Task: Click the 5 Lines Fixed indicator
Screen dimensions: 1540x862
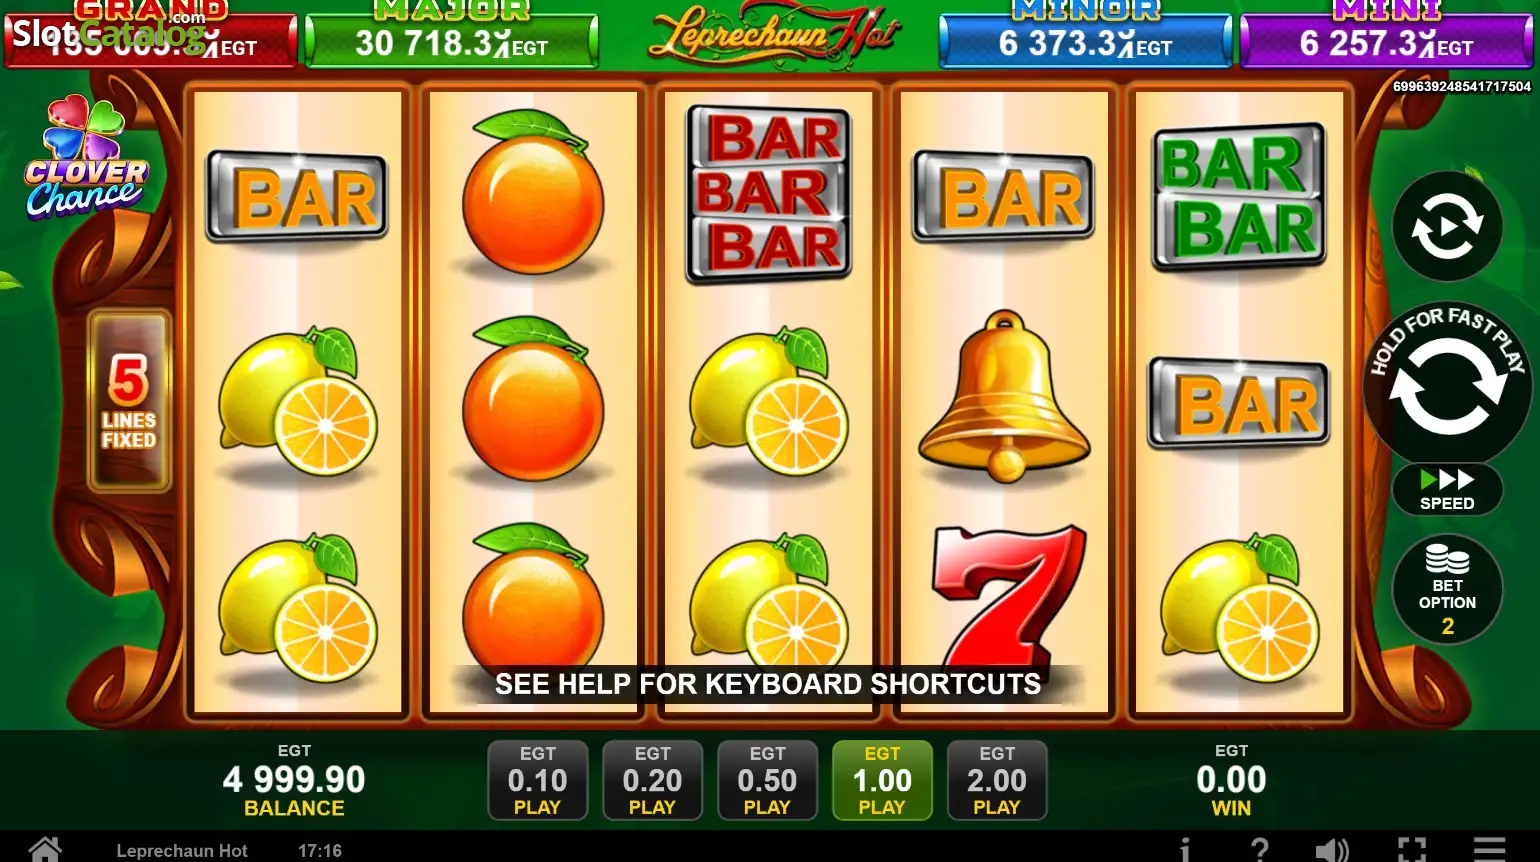Action: tap(129, 401)
